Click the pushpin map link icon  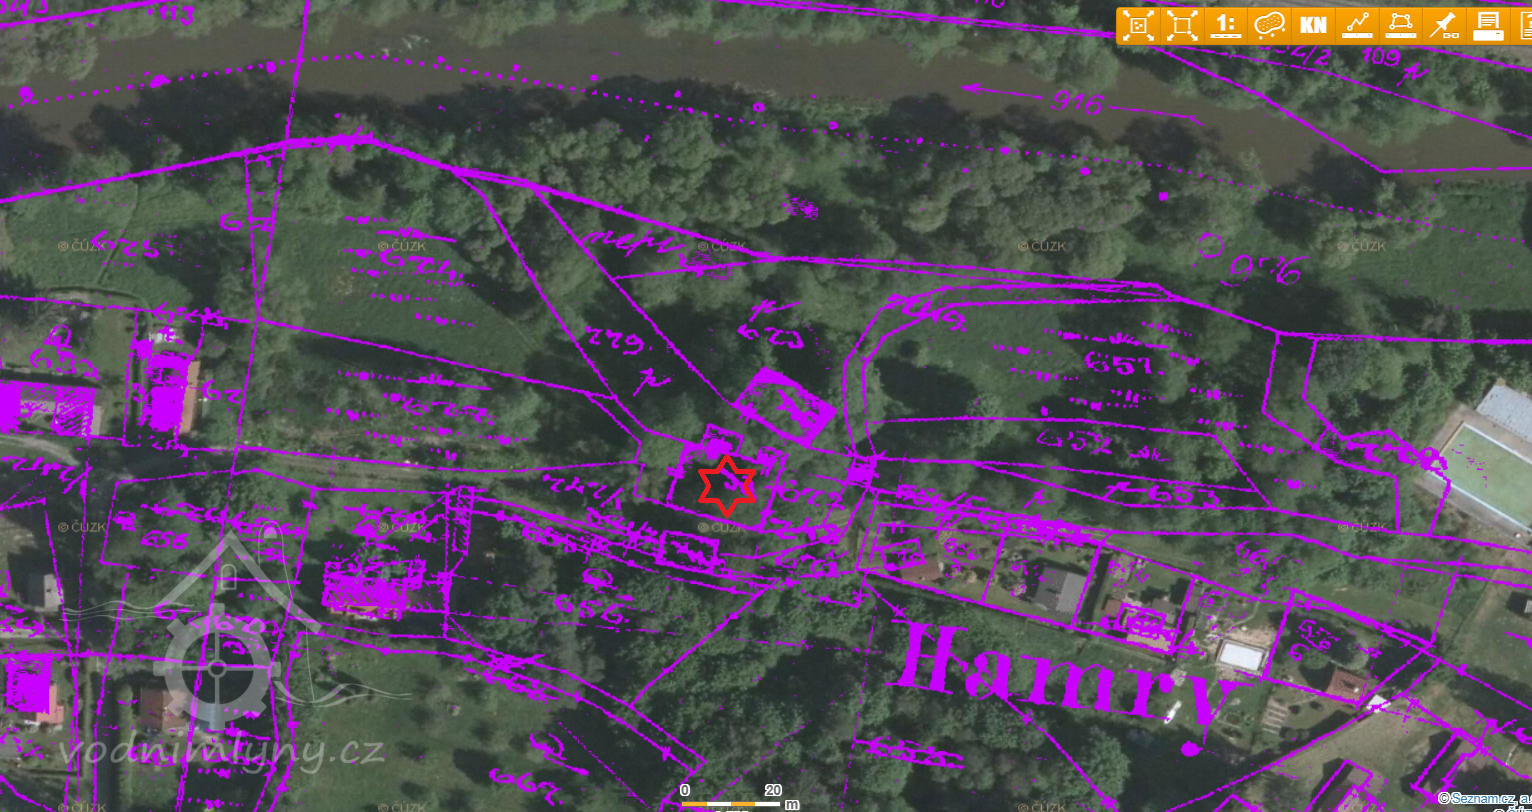click(x=1442, y=25)
